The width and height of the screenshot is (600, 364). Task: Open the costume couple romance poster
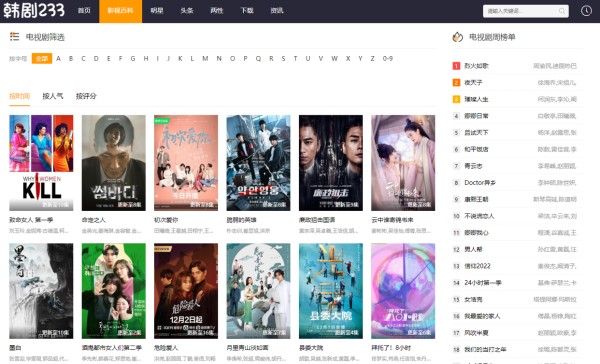click(x=403, y=163)
